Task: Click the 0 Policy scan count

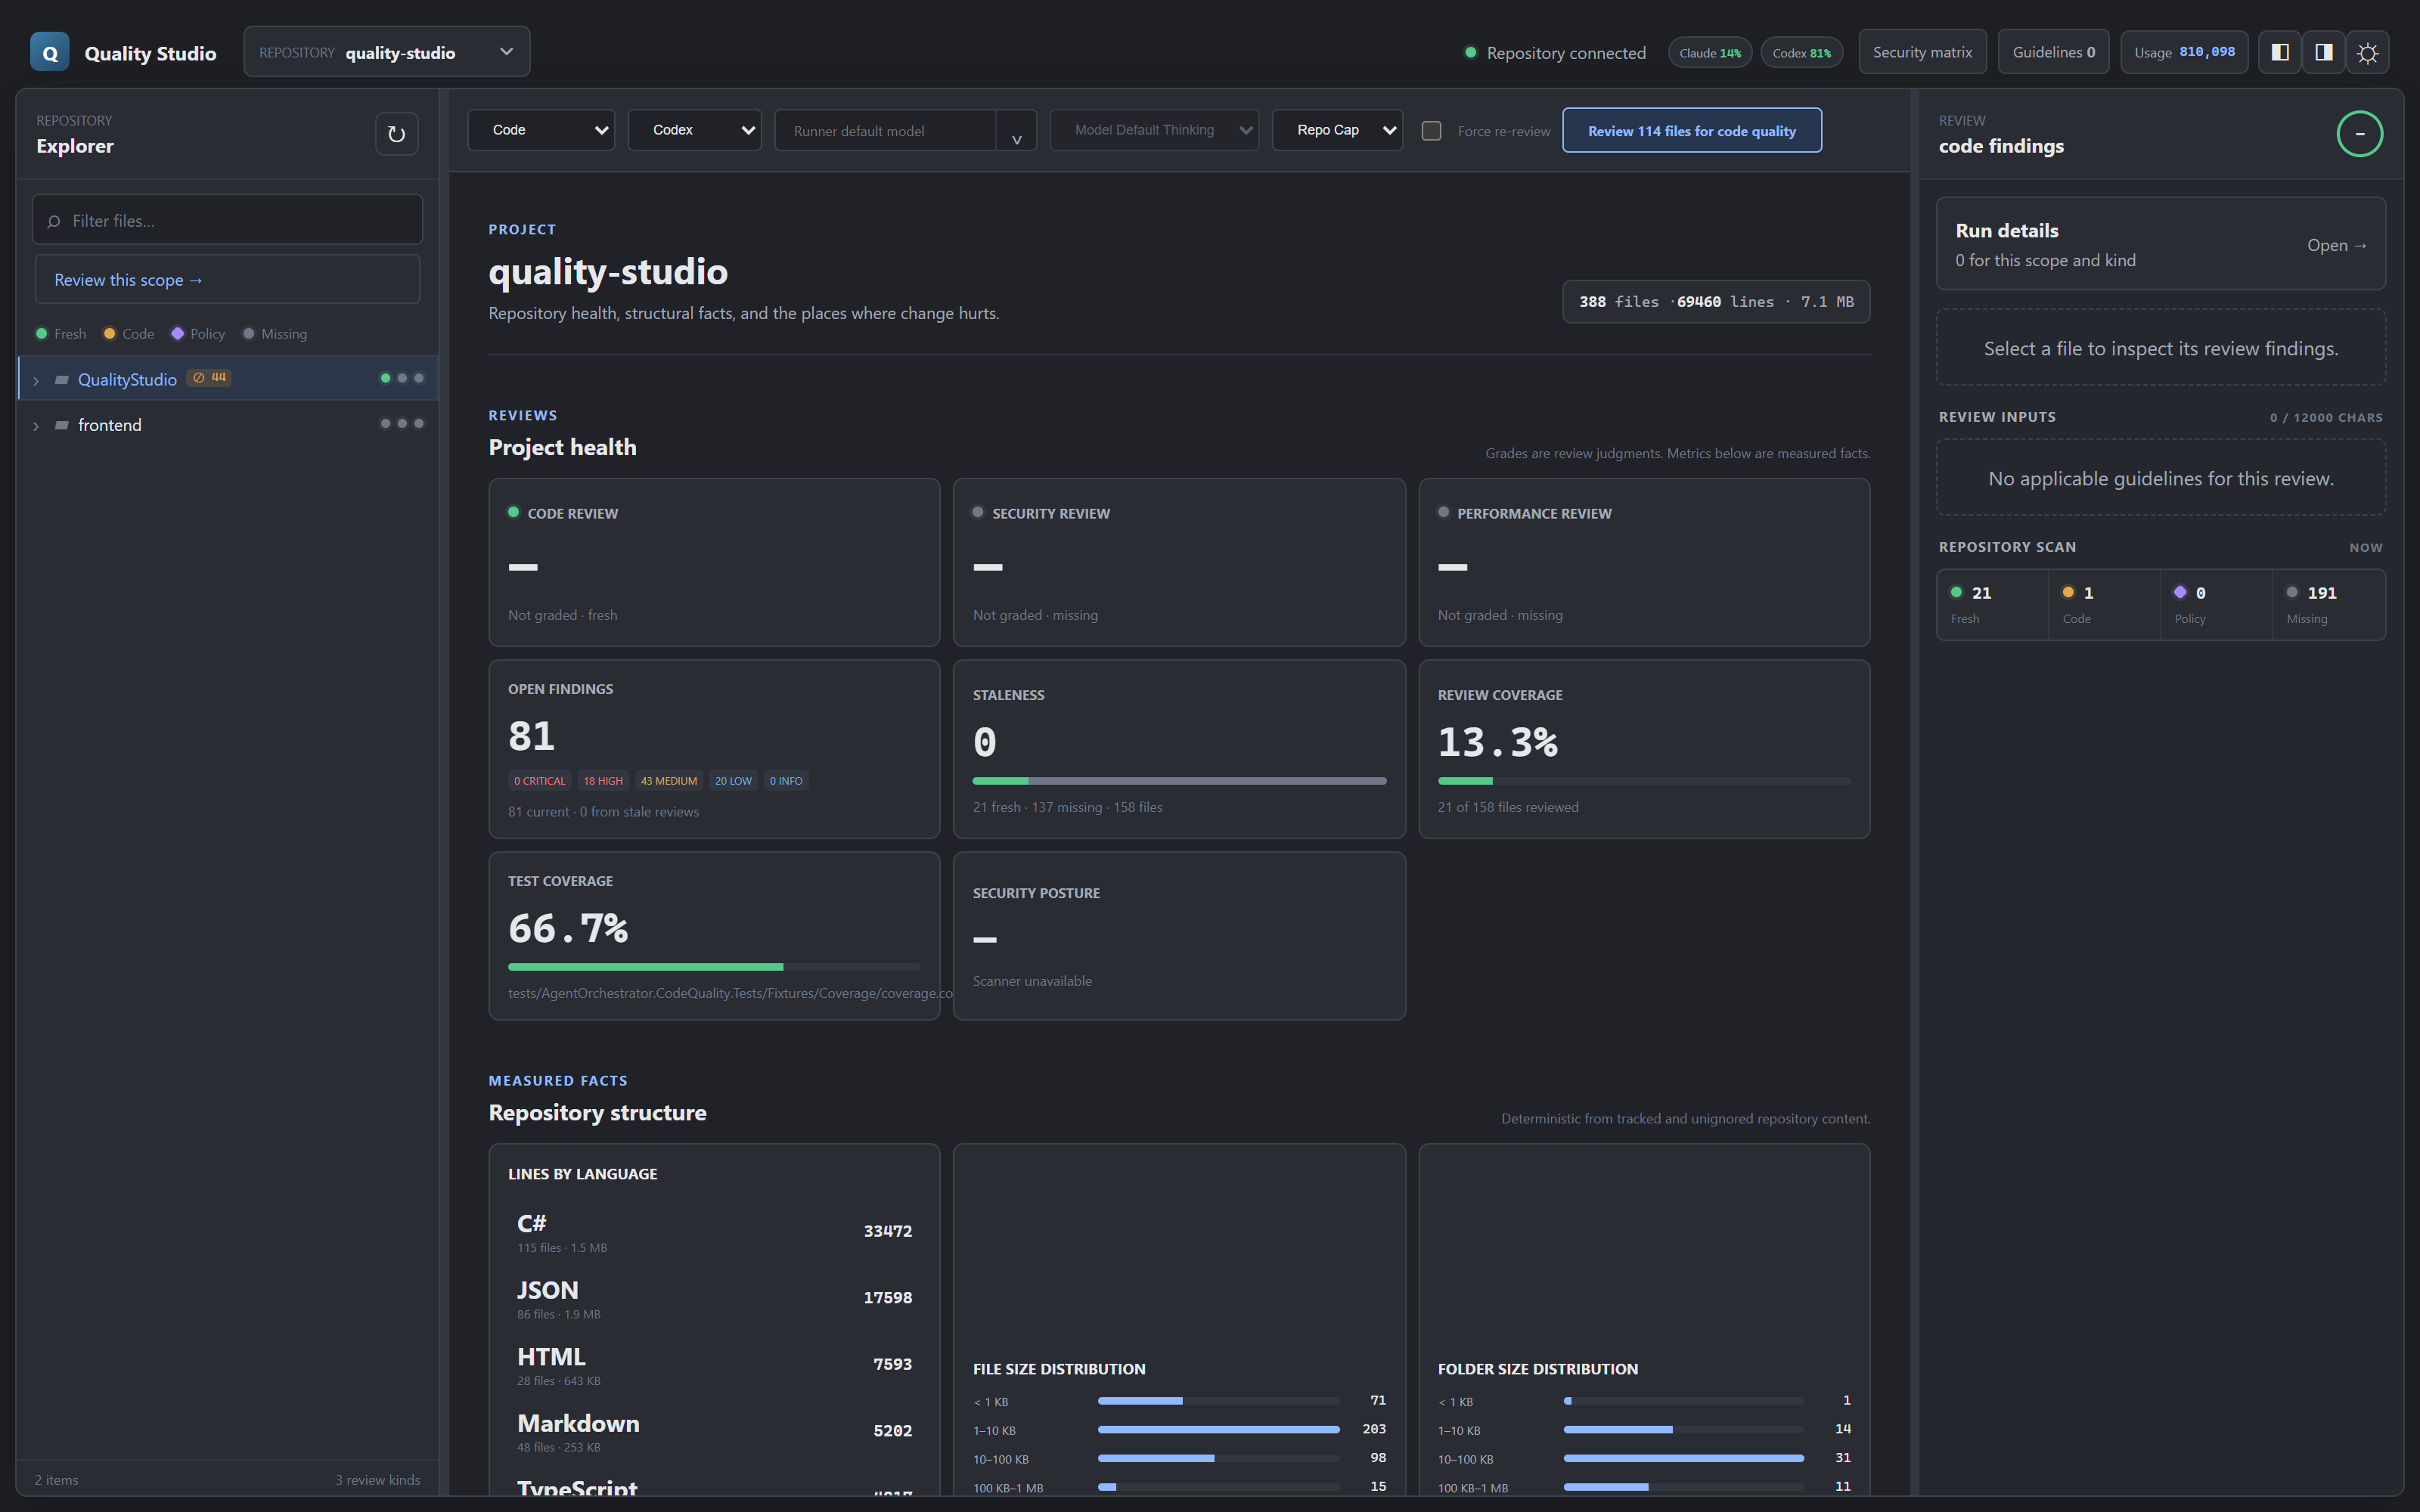Action: click(2216, 604)
